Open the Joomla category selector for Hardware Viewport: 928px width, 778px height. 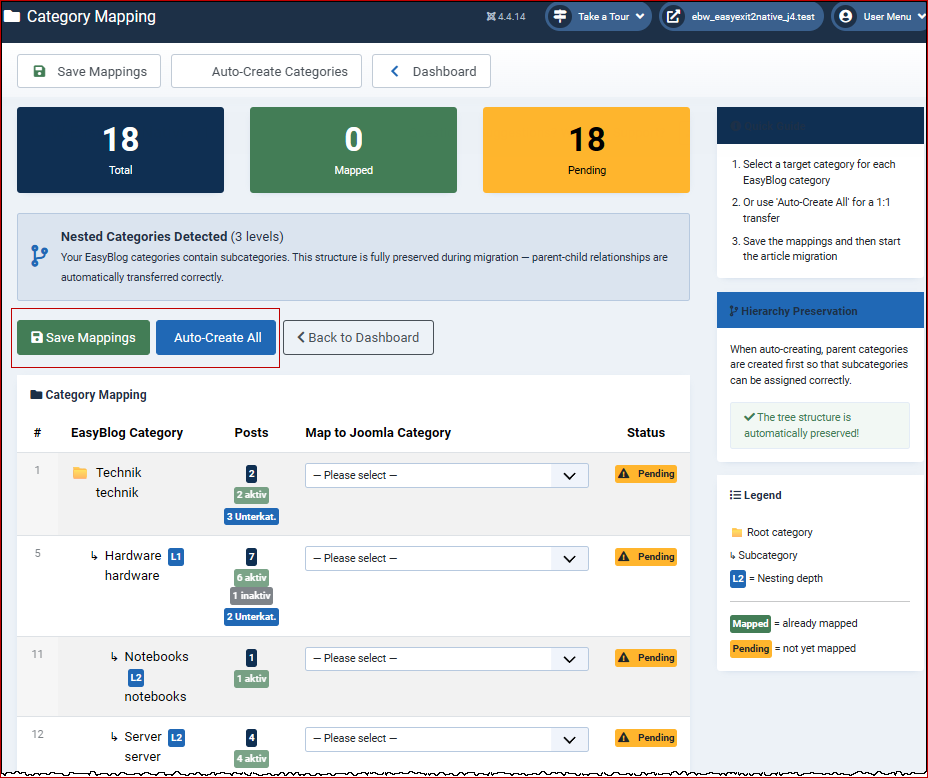click(446, 559)
